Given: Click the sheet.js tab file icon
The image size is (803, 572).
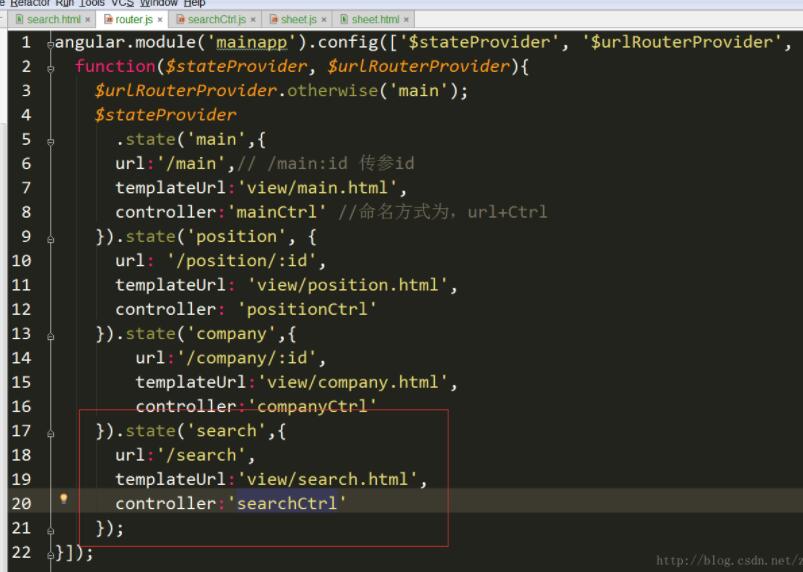Looking at the screenshot, I should pos(274,19).
